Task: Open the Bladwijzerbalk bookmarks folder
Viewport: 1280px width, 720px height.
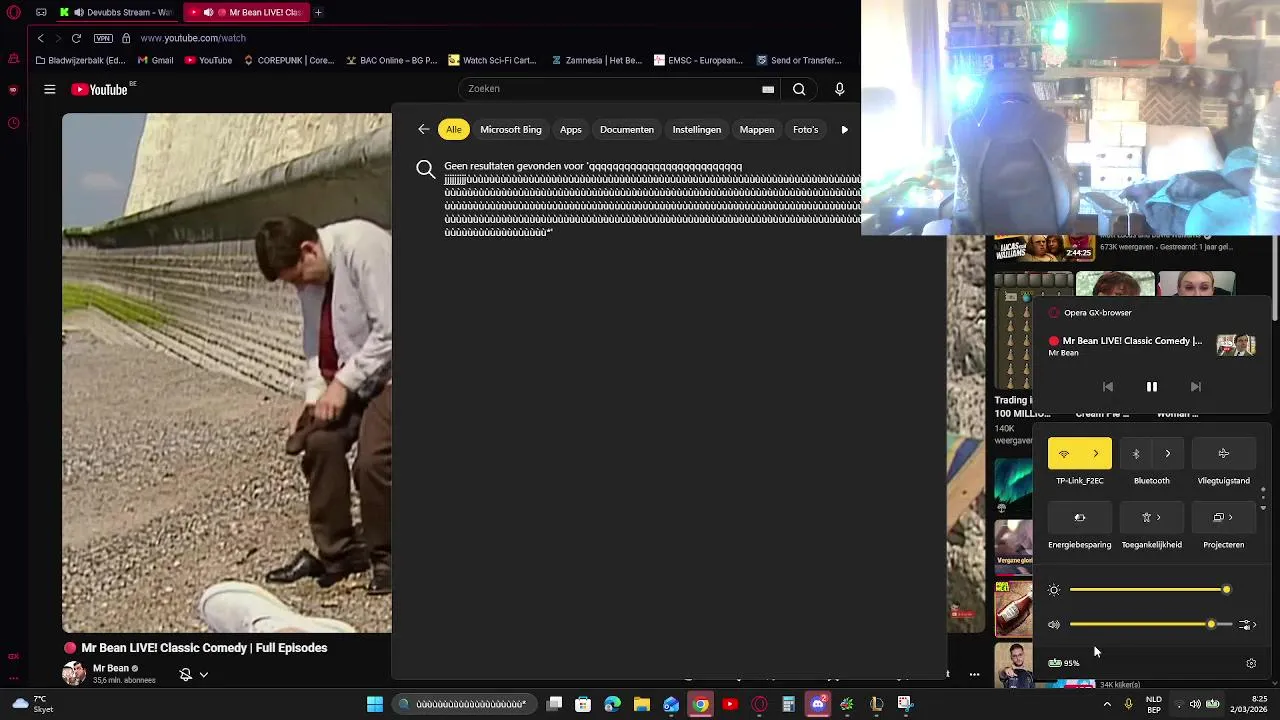Action: (x=80, y=60)
